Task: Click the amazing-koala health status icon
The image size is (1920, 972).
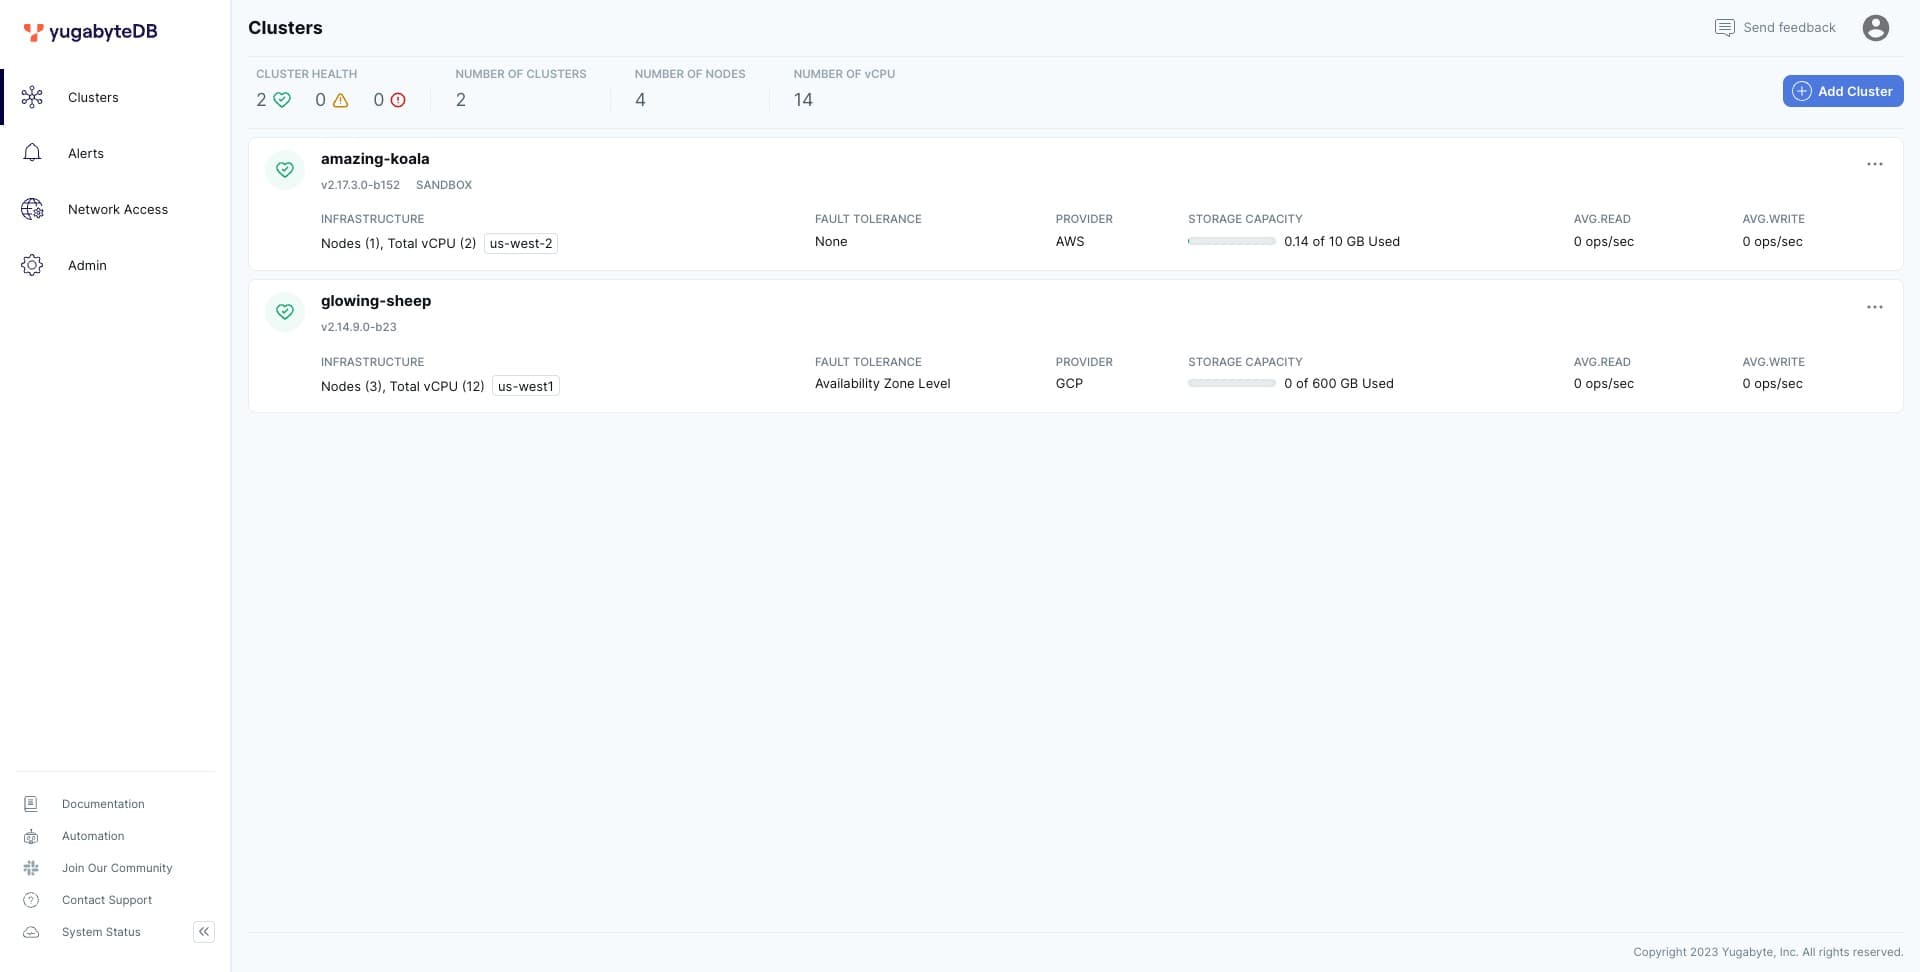Action: [285, 170]
